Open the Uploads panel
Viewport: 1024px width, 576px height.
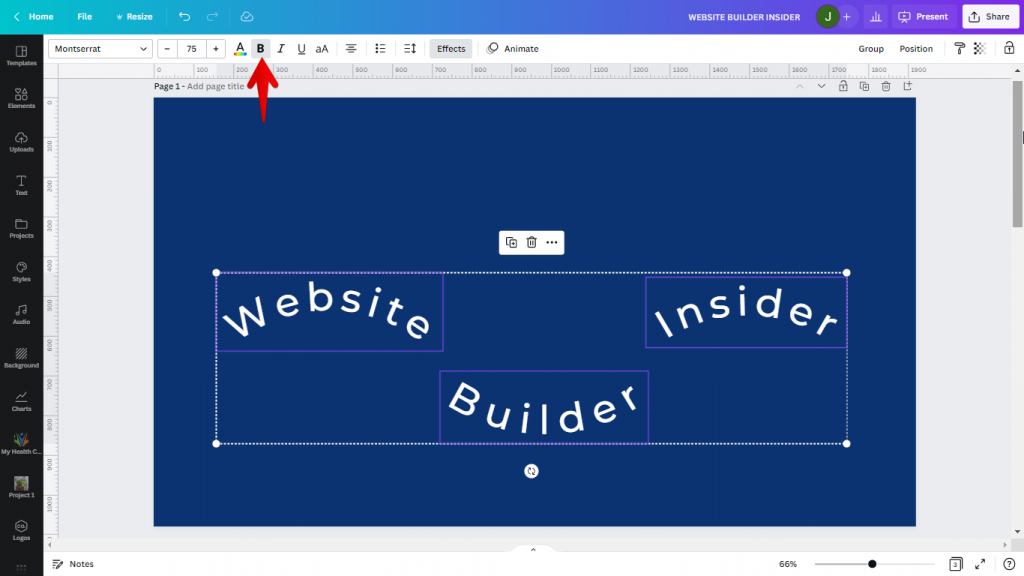click(21, 141)
